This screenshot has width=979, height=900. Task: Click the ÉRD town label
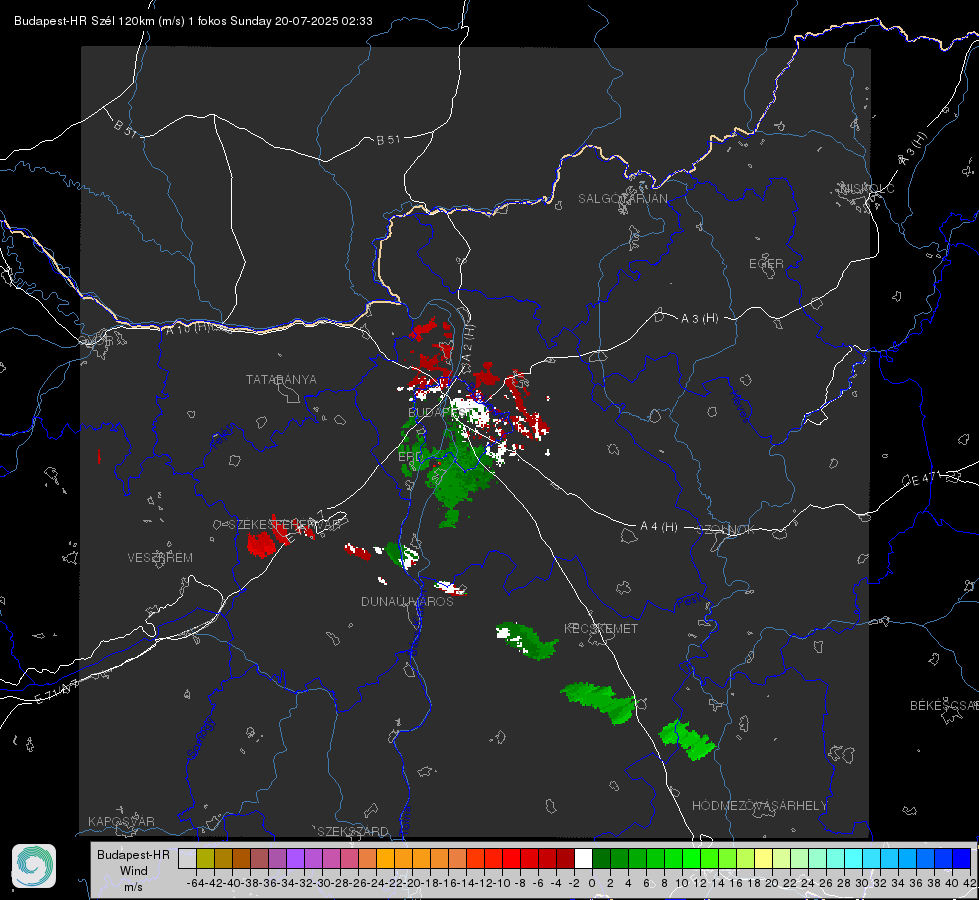click(410, 457)
